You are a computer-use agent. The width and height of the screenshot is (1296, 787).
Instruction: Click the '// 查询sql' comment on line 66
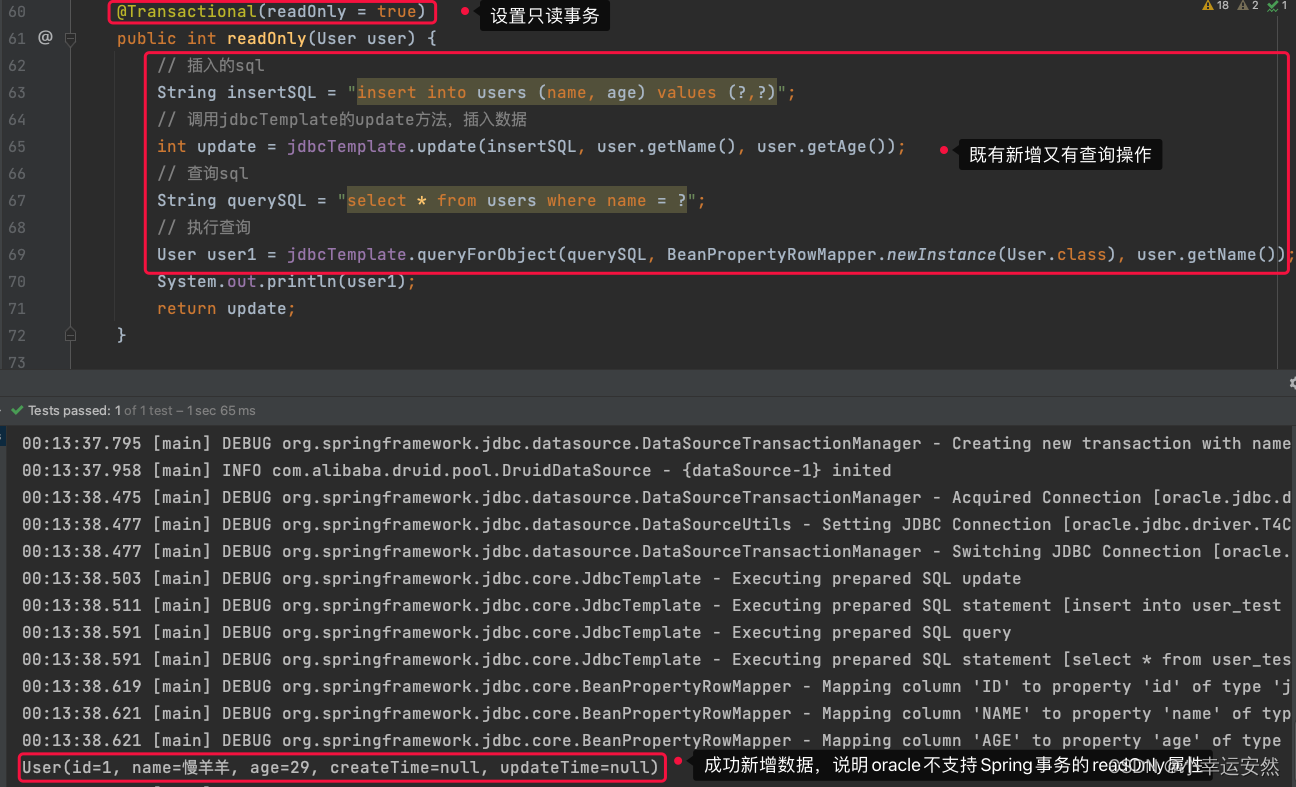tap(202, 173)
